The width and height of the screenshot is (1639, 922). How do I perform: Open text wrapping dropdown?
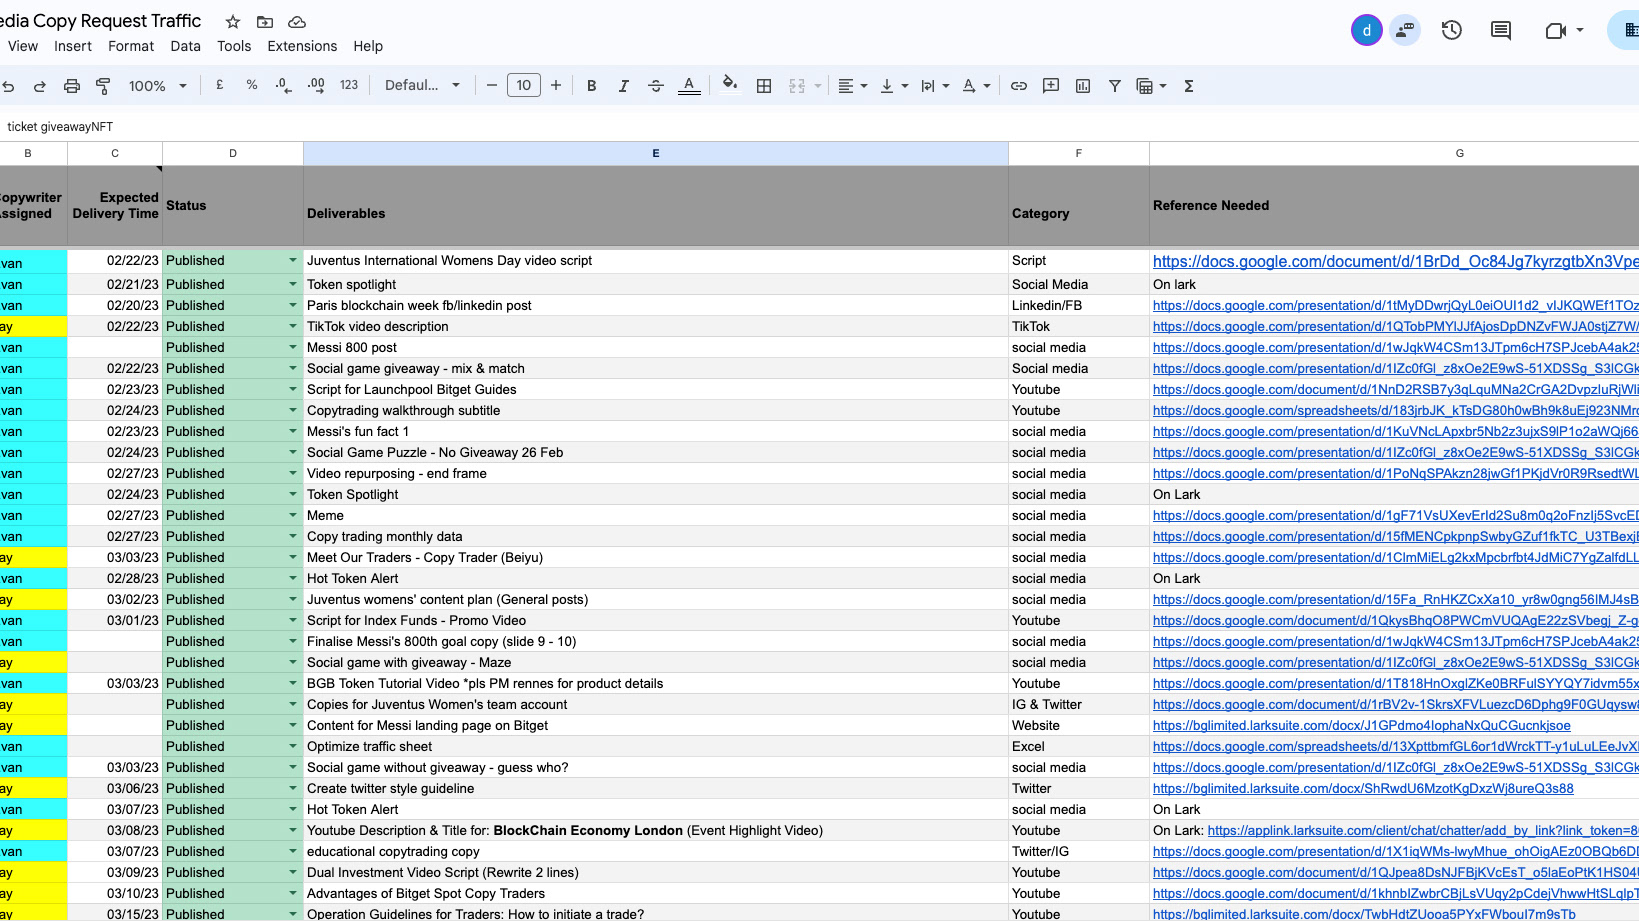click(934, 86)
